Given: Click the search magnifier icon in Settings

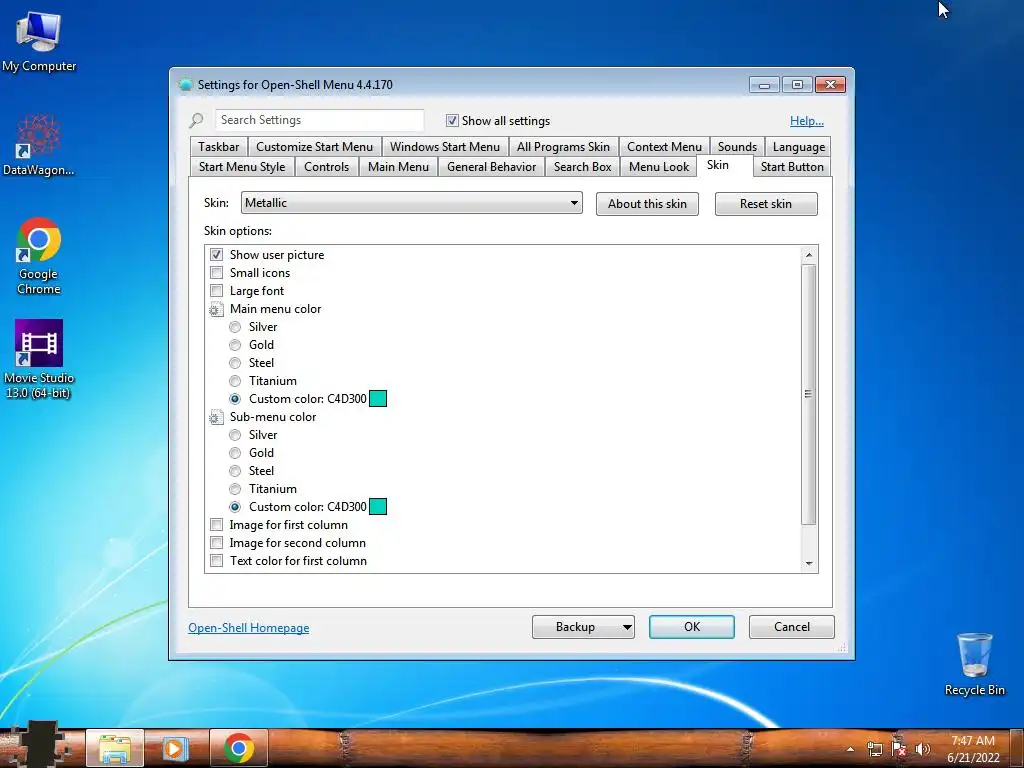Looking at the screenshot, I should 196,120.
